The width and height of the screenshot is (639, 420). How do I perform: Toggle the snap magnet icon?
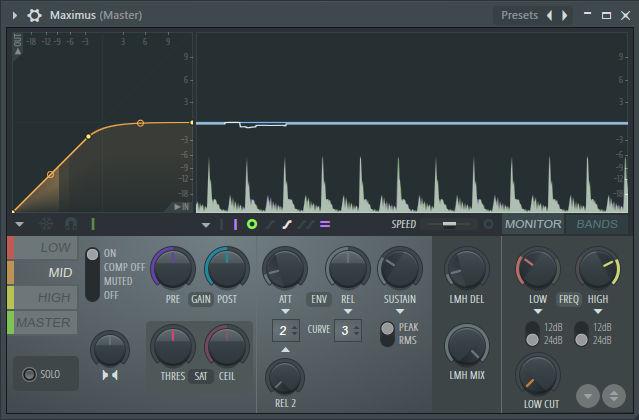point(71,224)
